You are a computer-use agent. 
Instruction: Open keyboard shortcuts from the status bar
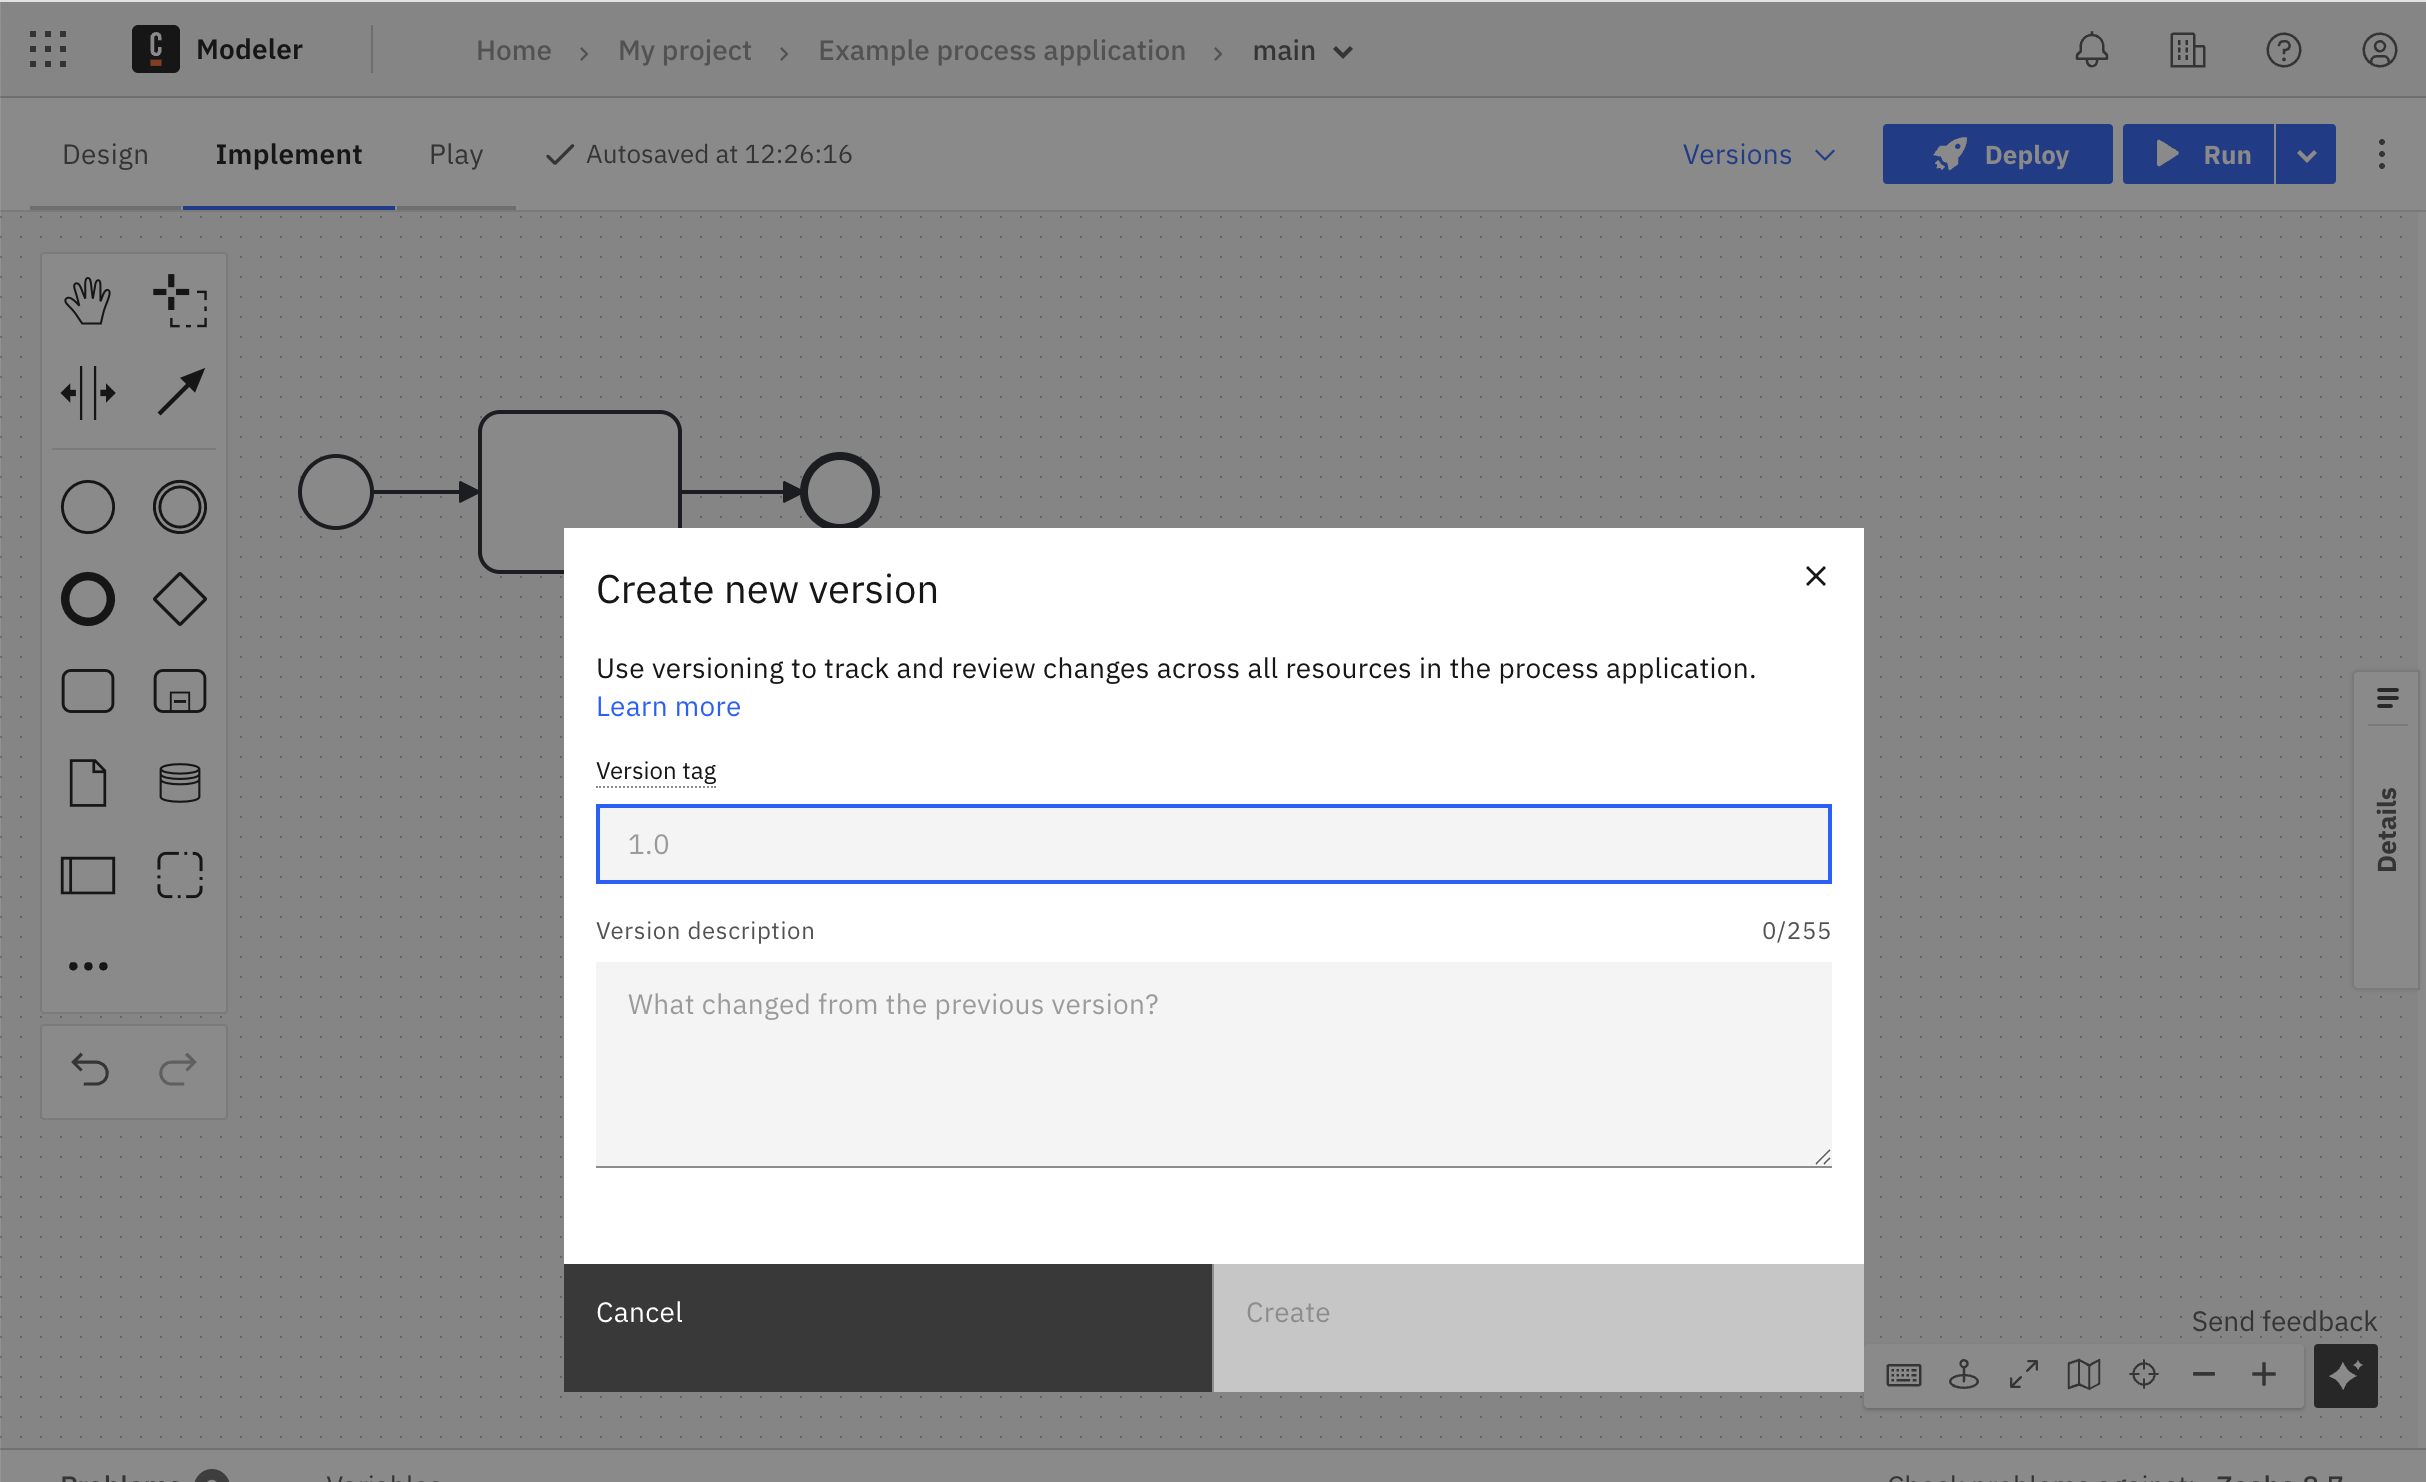[x=1904, y=1374]
